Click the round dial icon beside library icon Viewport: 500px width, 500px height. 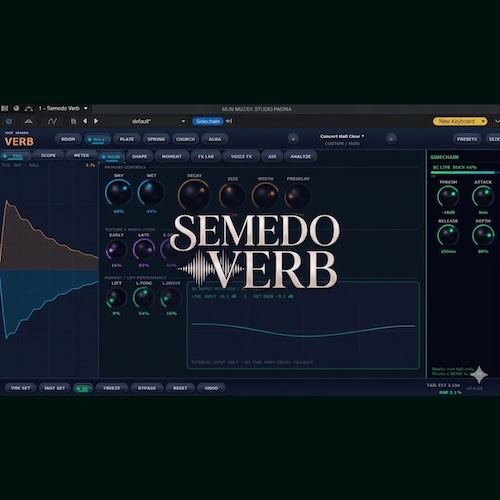tap(16, 108)
